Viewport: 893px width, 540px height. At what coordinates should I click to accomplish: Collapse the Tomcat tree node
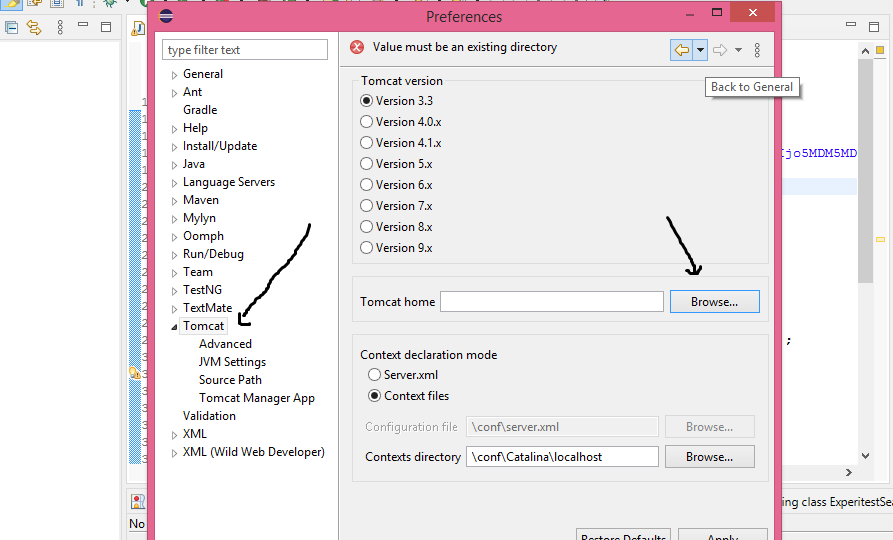click(174, 327)
